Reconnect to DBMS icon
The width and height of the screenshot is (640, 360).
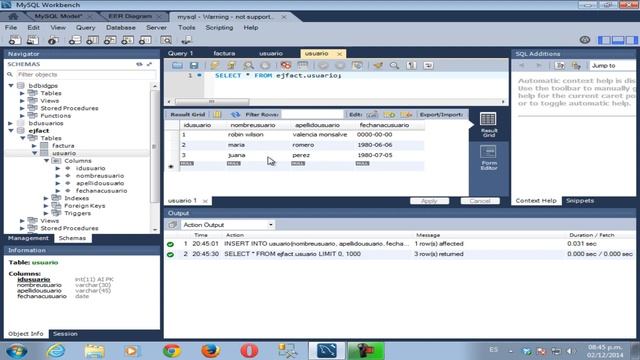186,40
